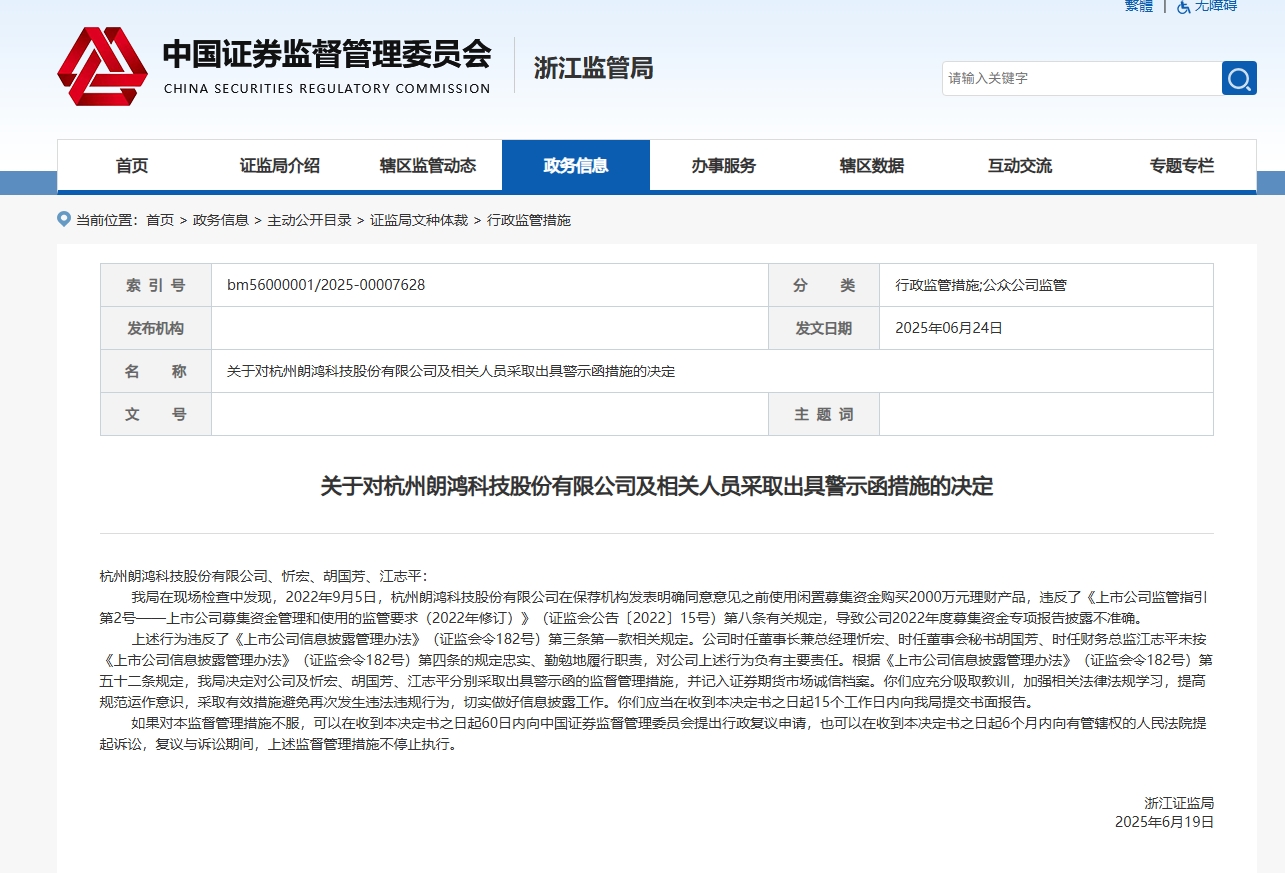Click the location pin icon in breadcrumb
The width and height of the screenshot is (1285, 873).
[64, 219]
